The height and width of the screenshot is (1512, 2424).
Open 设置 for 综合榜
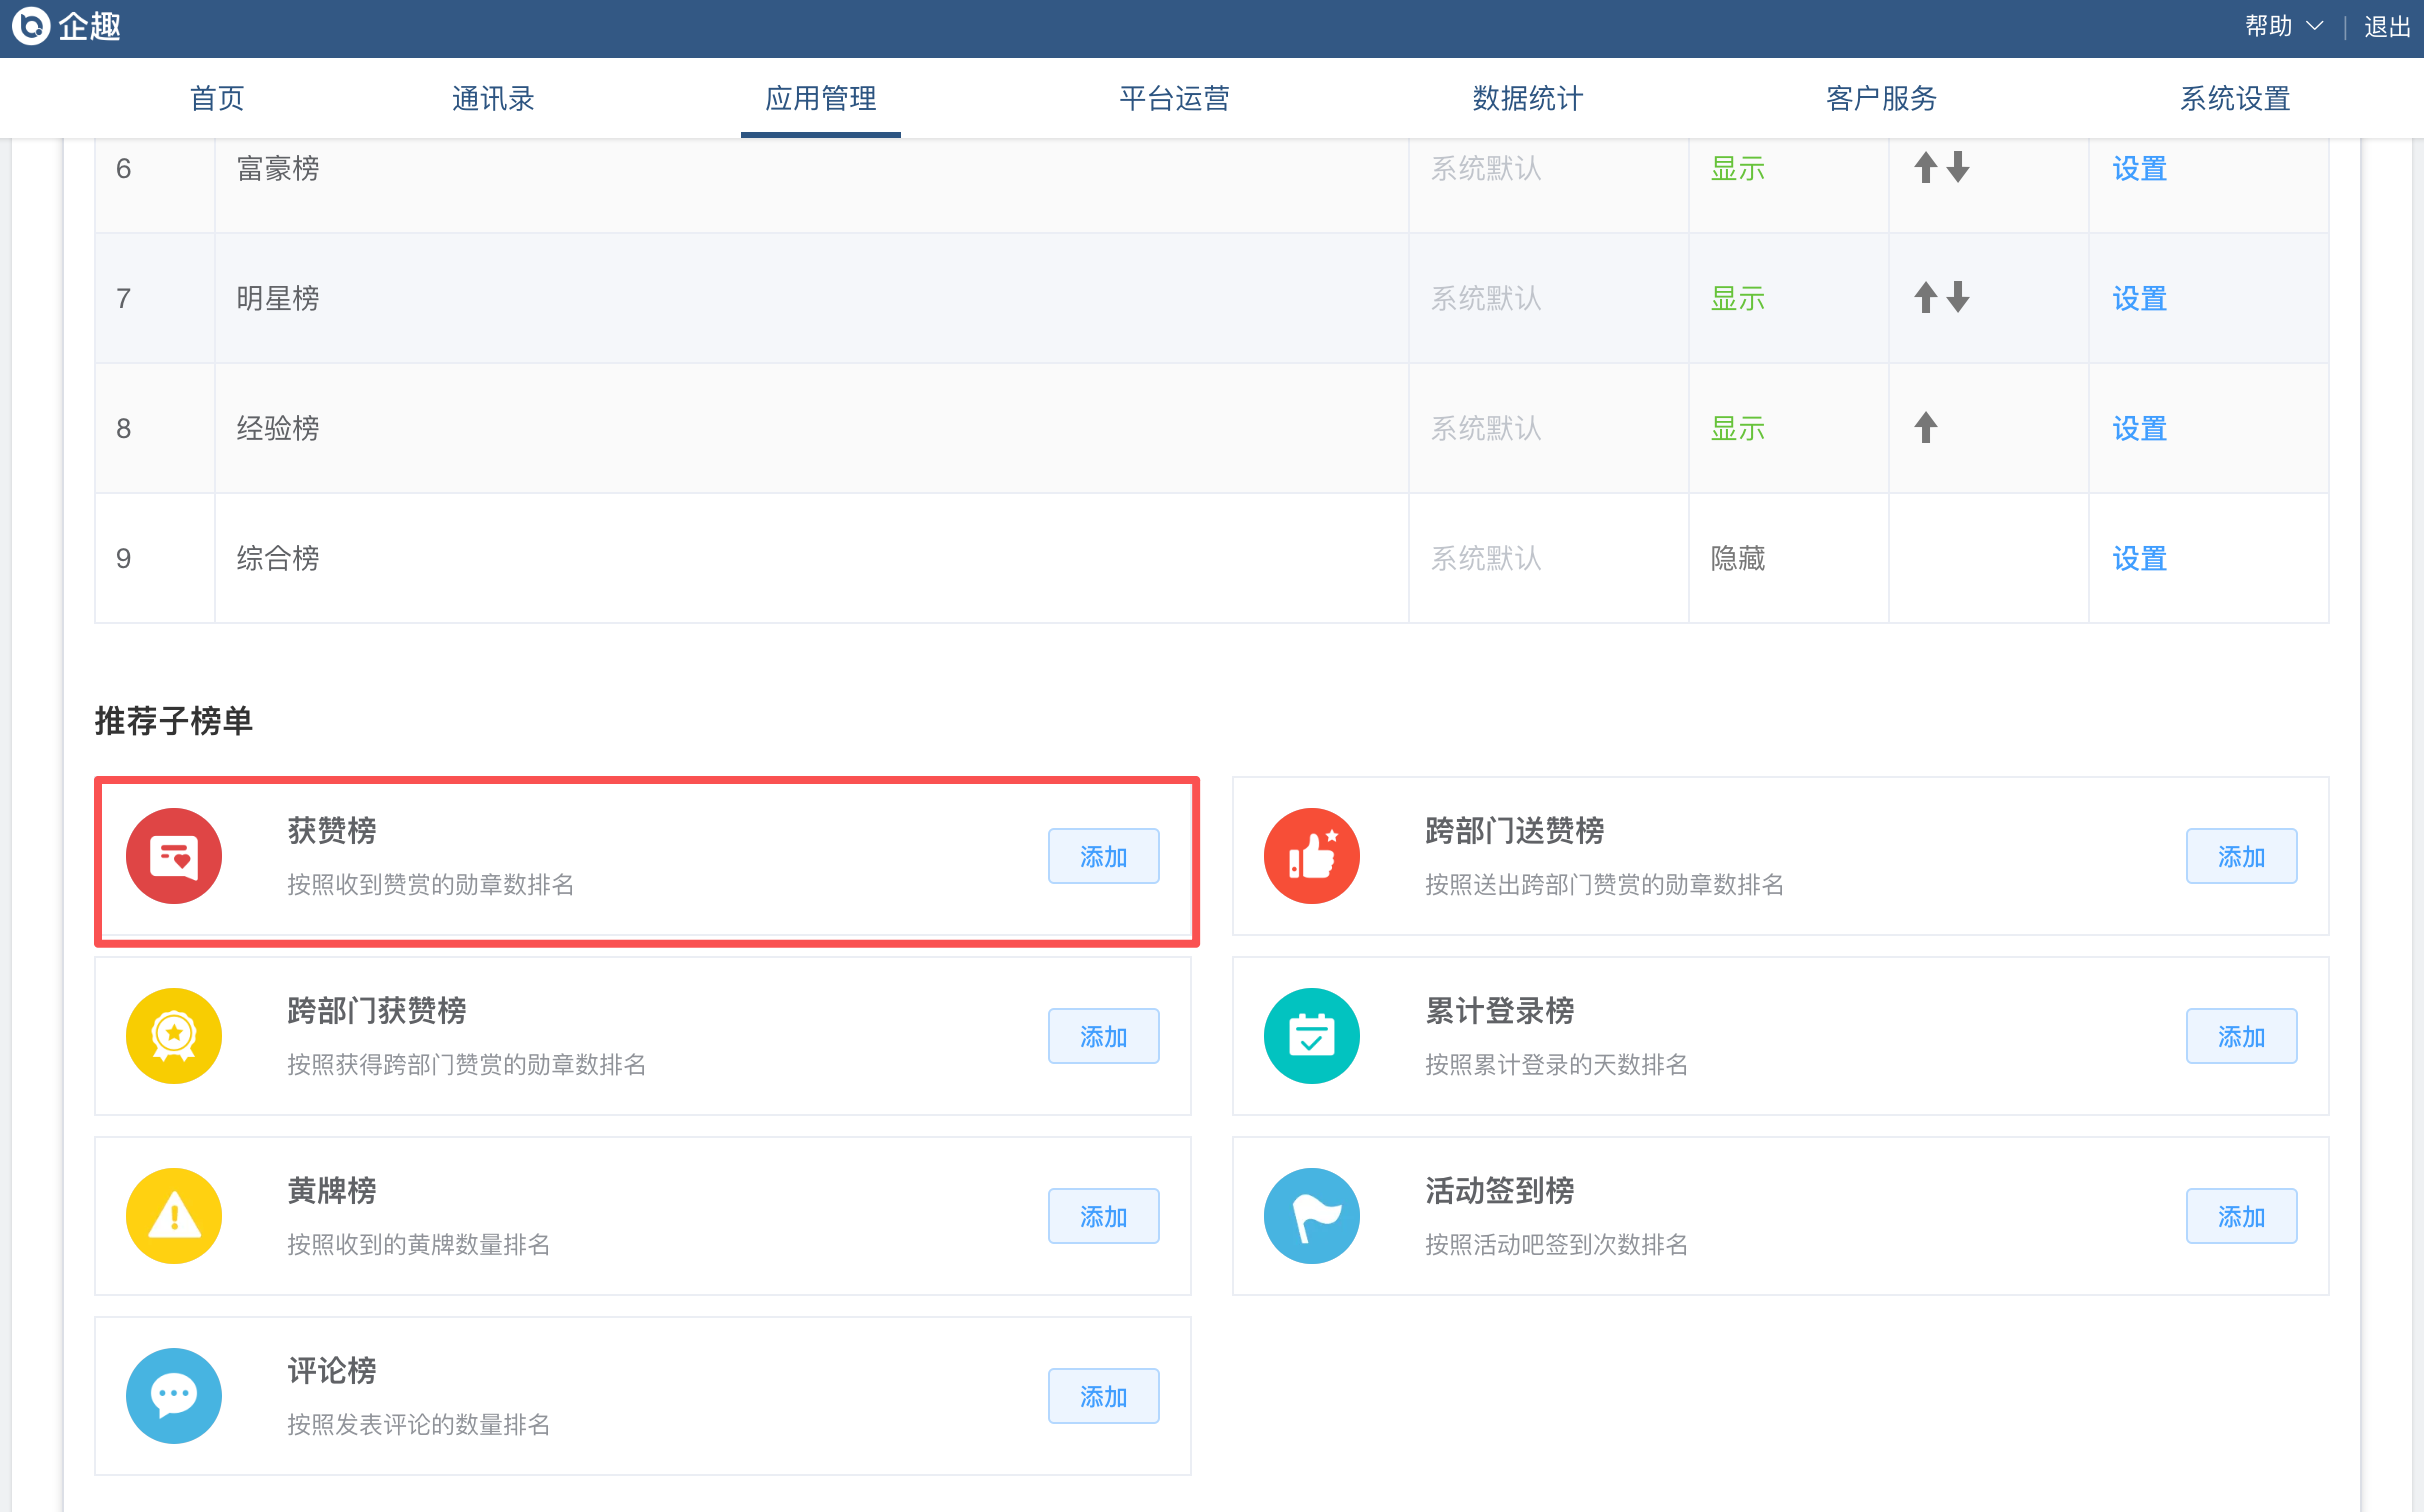pyautogui.click(x=2139, y=558)
